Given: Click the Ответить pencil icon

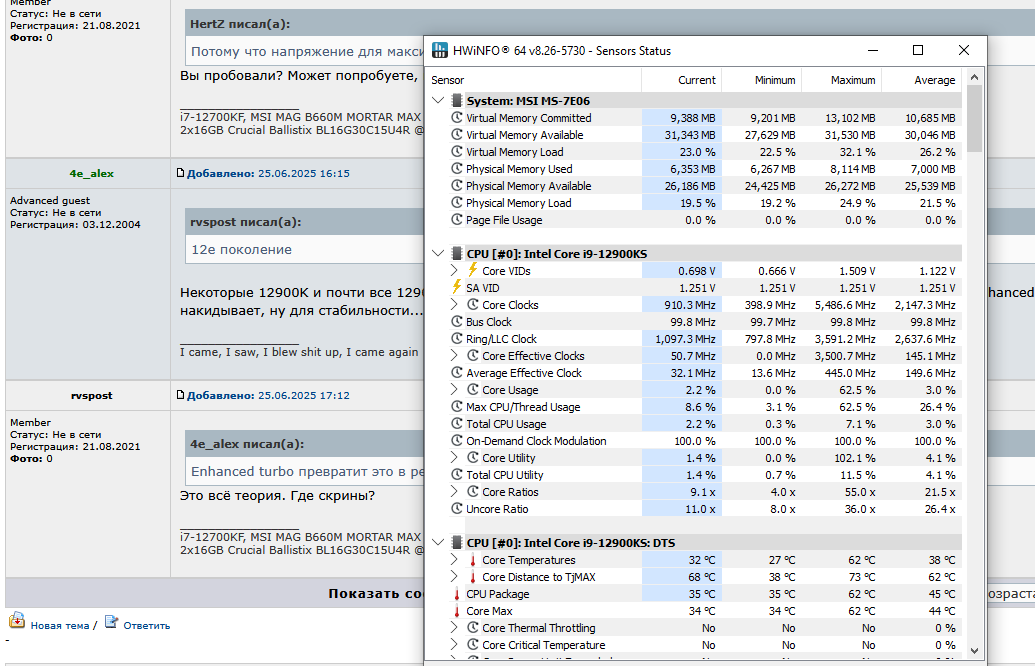Looking at the screenshot, I should [112, 623].
